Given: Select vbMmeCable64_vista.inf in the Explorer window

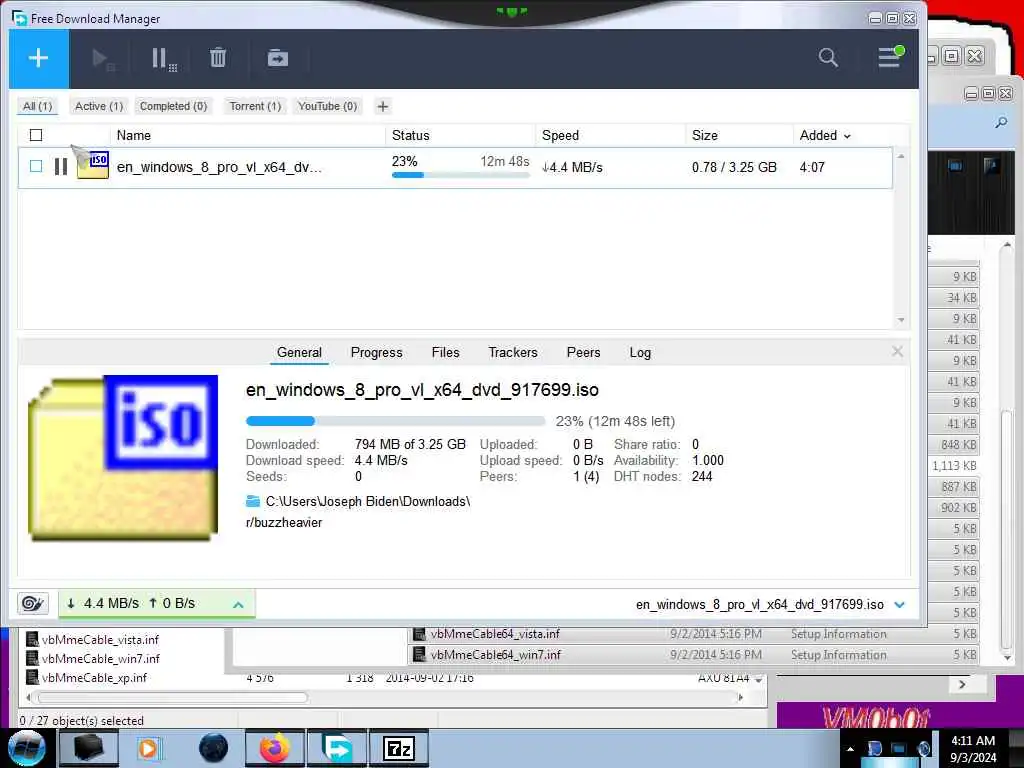Looking at the screenshot, I should pyautogui.click(x=495, y=633).
